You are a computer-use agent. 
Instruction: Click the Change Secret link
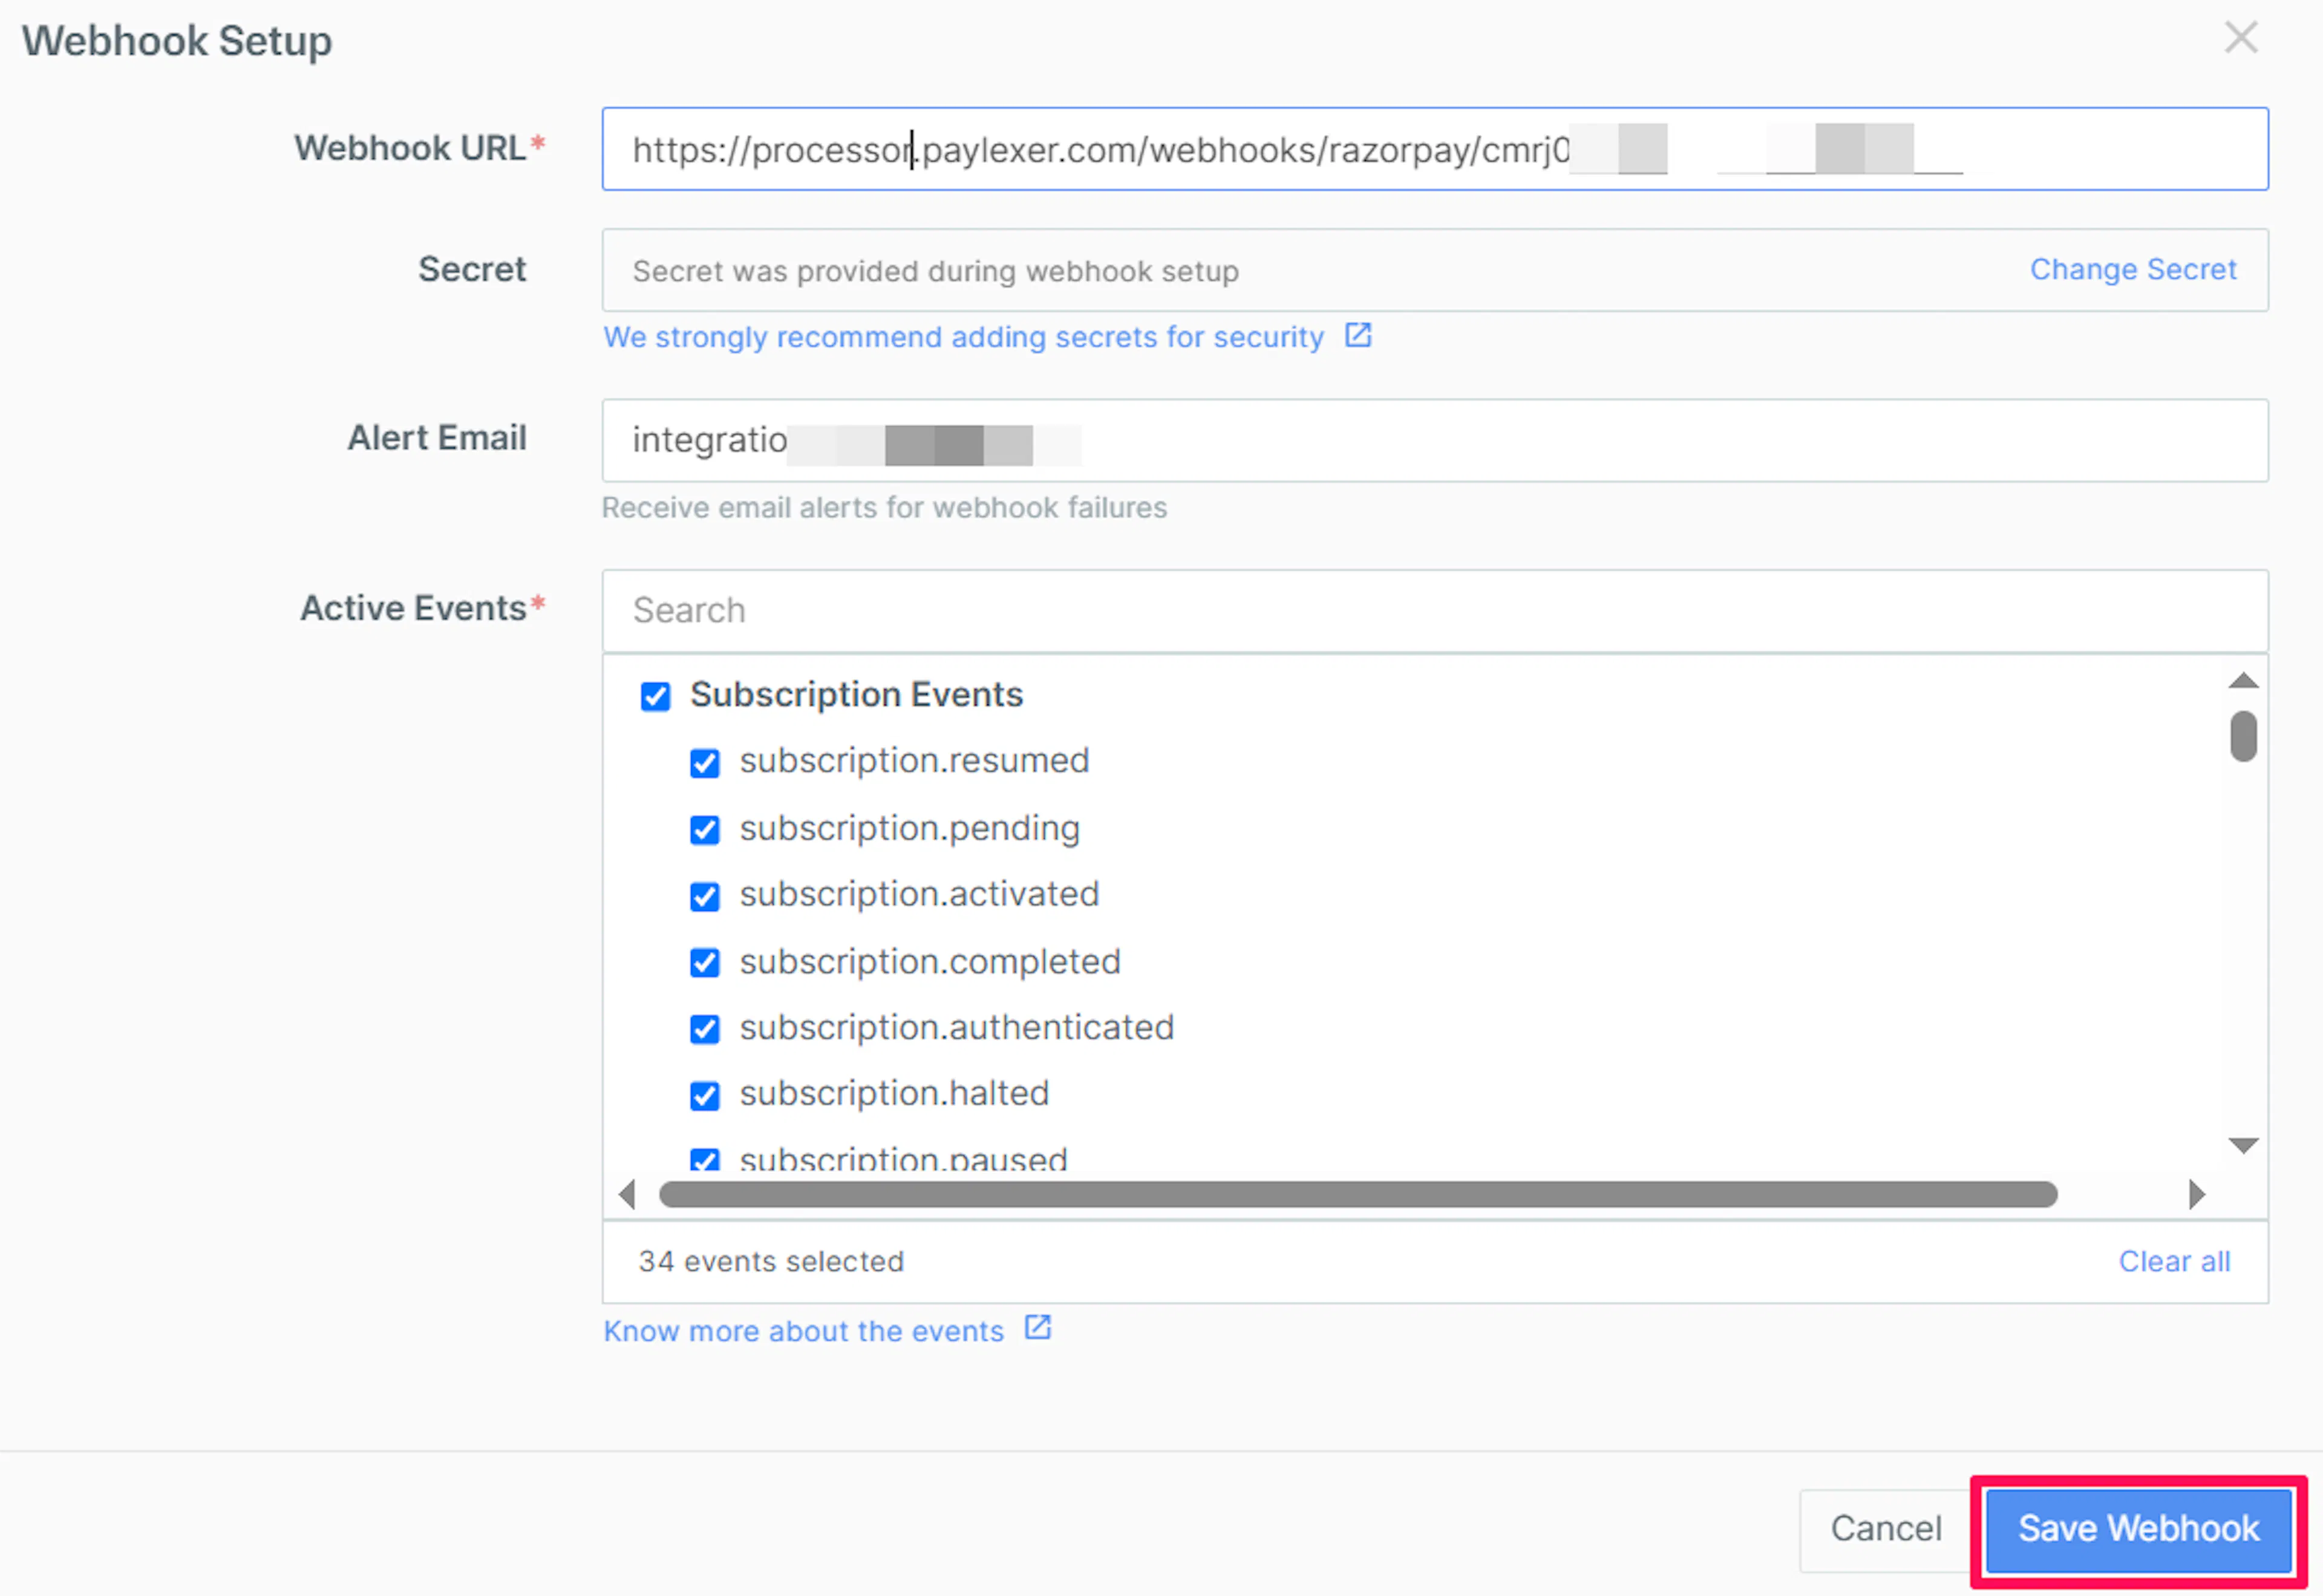pyautogui.click(x=2132, y=269)
